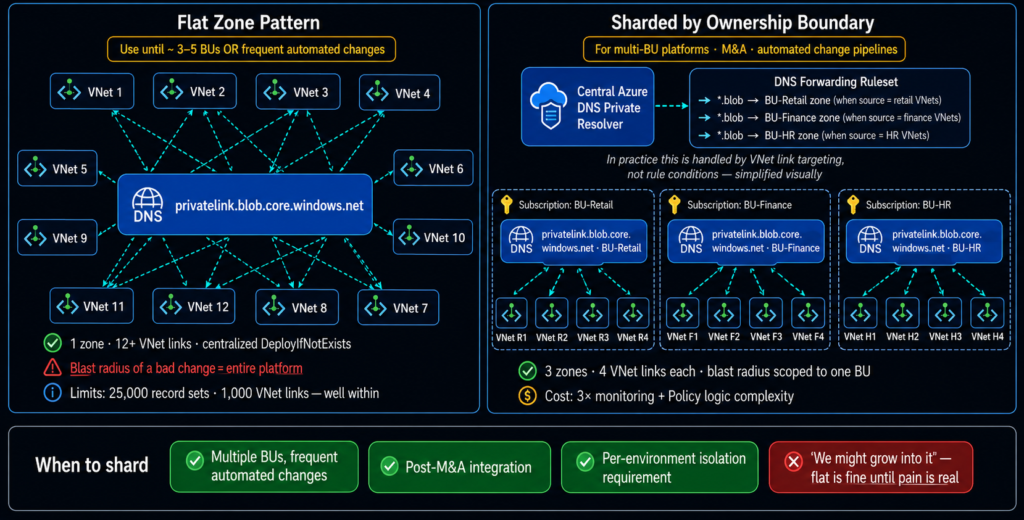
Task: Click the VNet 7 network icon
Action: [376, 307]
